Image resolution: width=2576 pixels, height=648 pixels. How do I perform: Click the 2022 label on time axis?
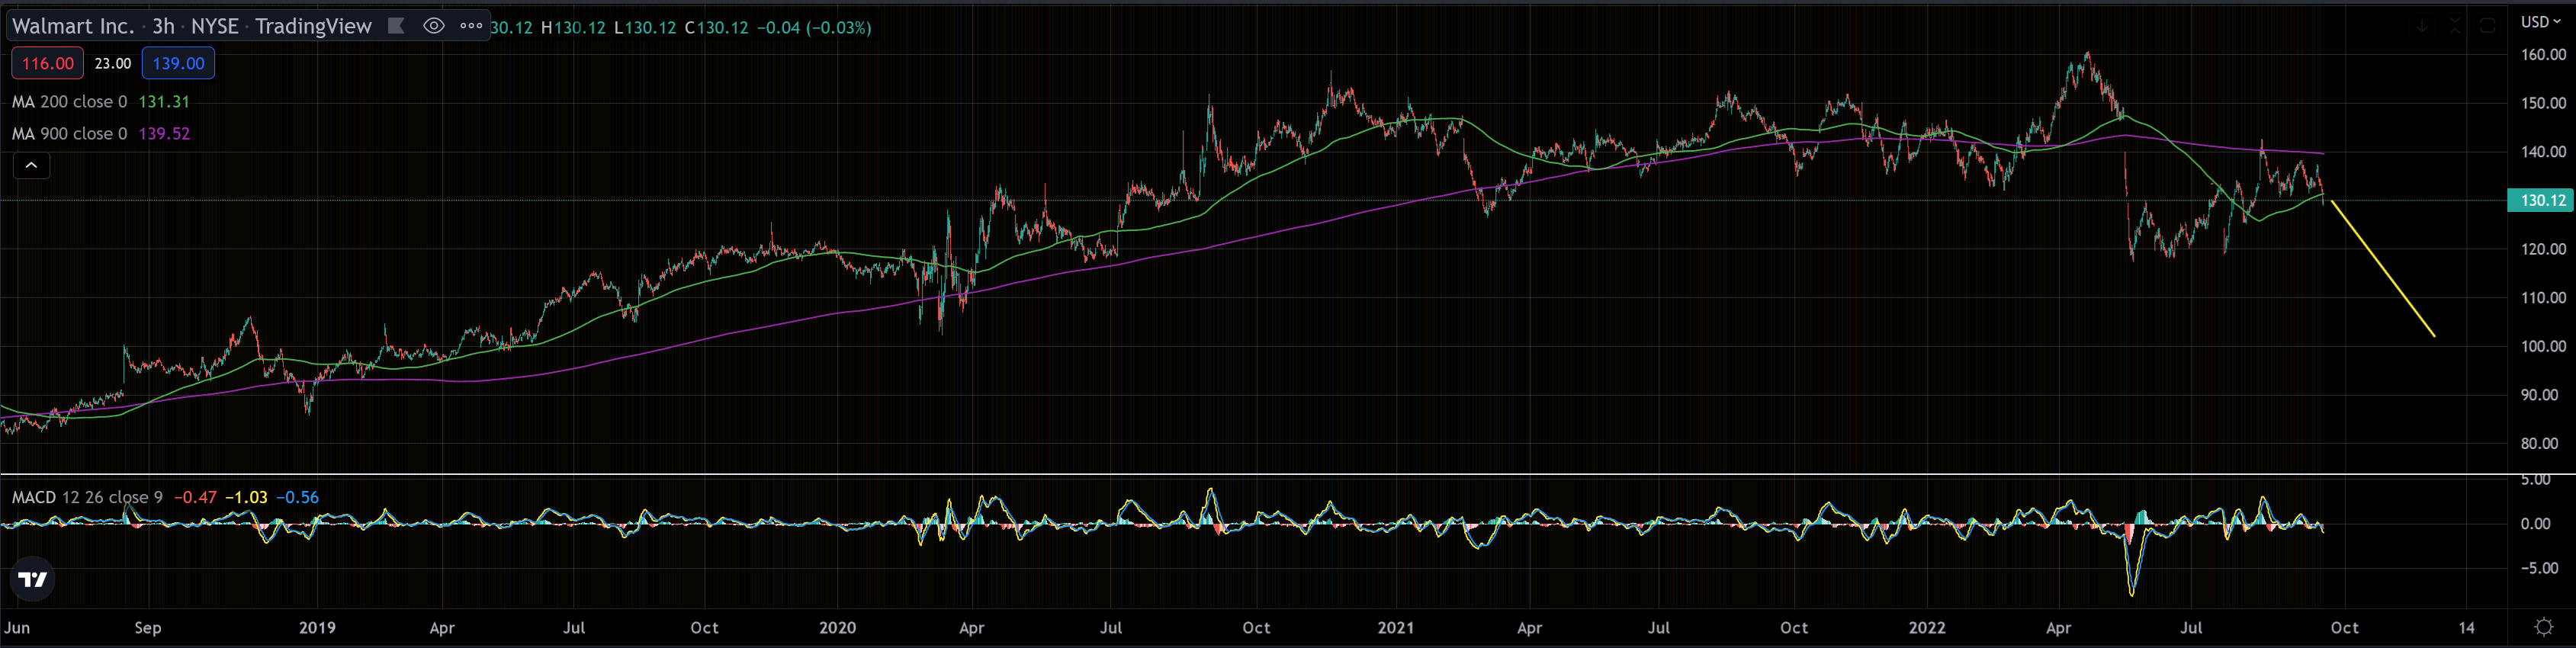pos(1926,628)
